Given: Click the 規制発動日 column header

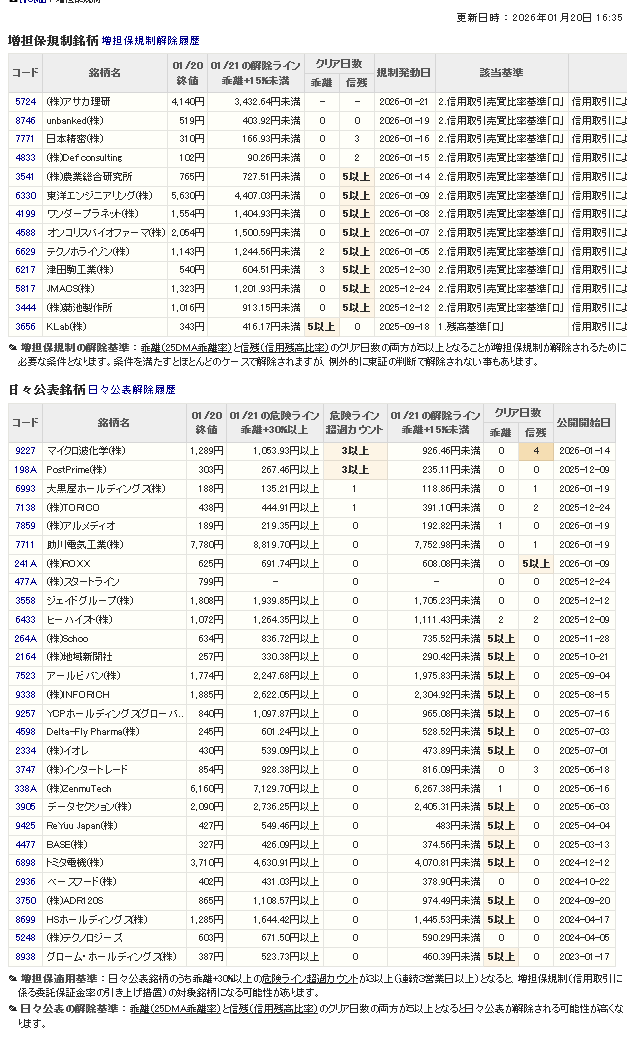Looking at the screenshot, I should (x=404, y=73).
